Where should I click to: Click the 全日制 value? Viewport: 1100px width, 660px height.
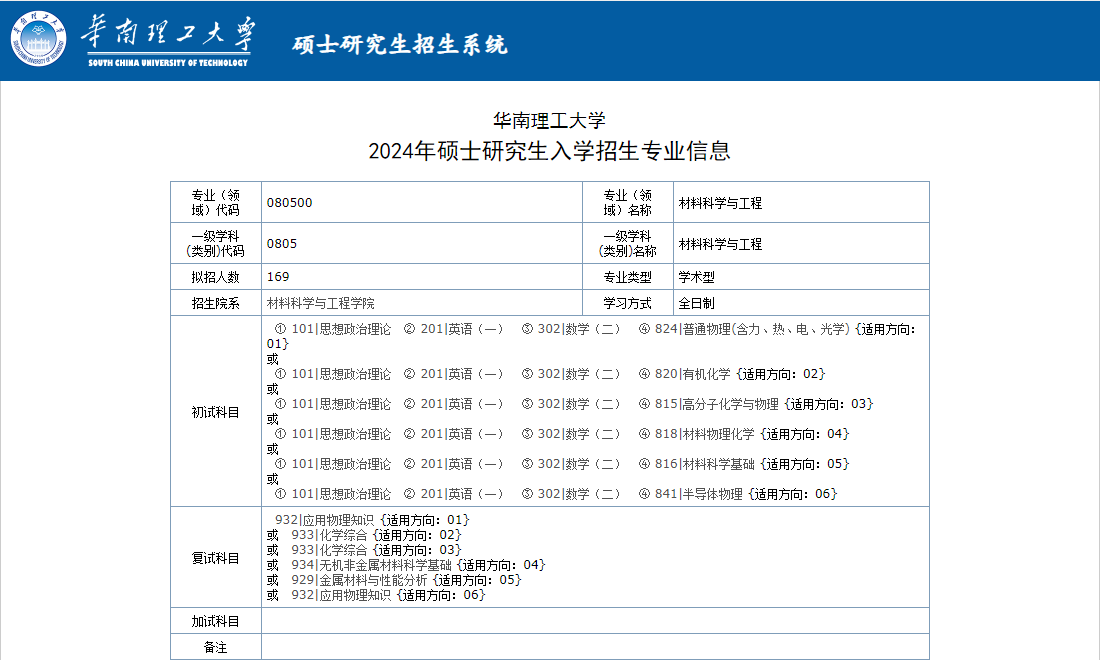click(697, 303)
